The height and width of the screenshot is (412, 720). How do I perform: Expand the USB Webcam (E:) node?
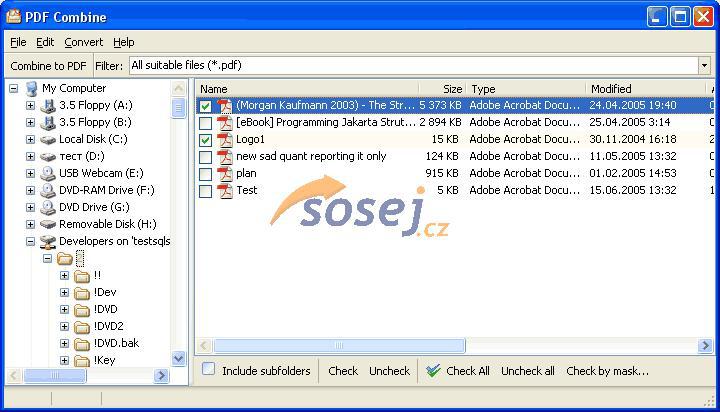(x=30, y=174)
